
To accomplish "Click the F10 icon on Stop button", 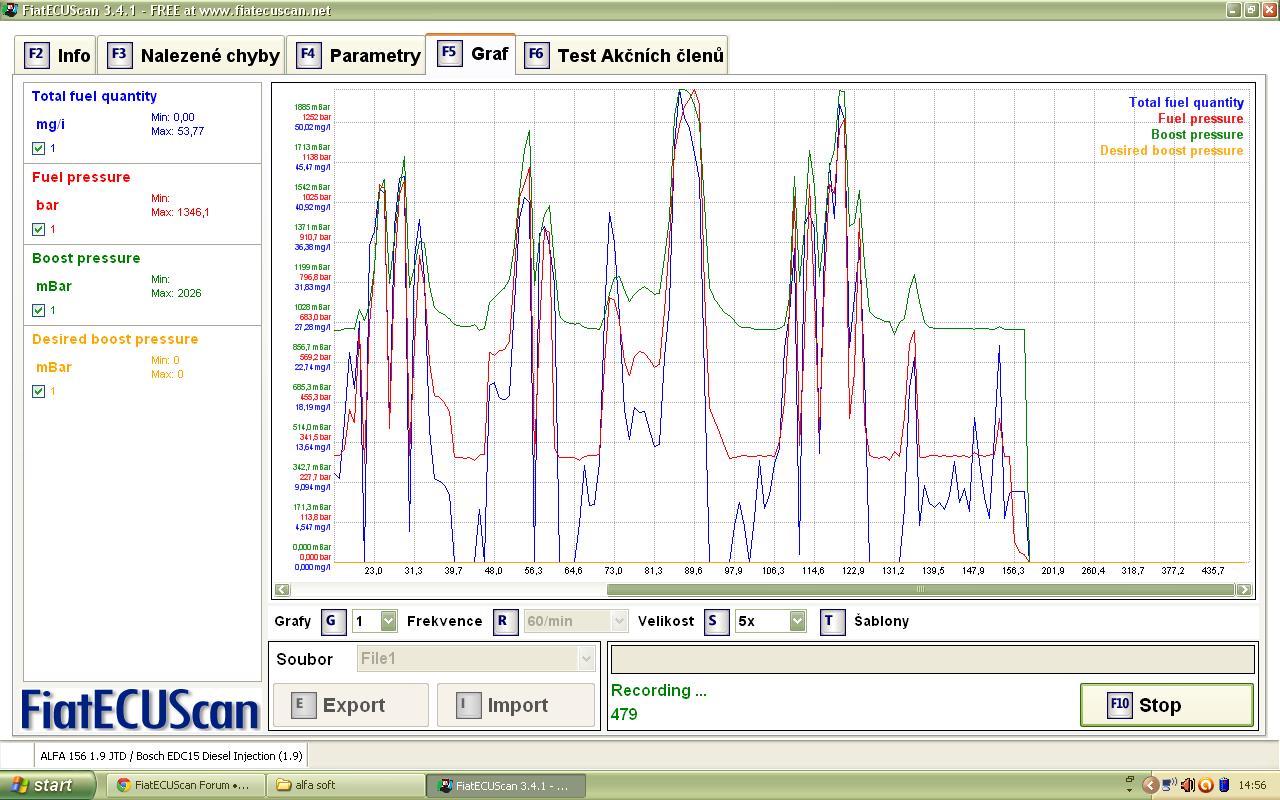I will click(1119, 705).
